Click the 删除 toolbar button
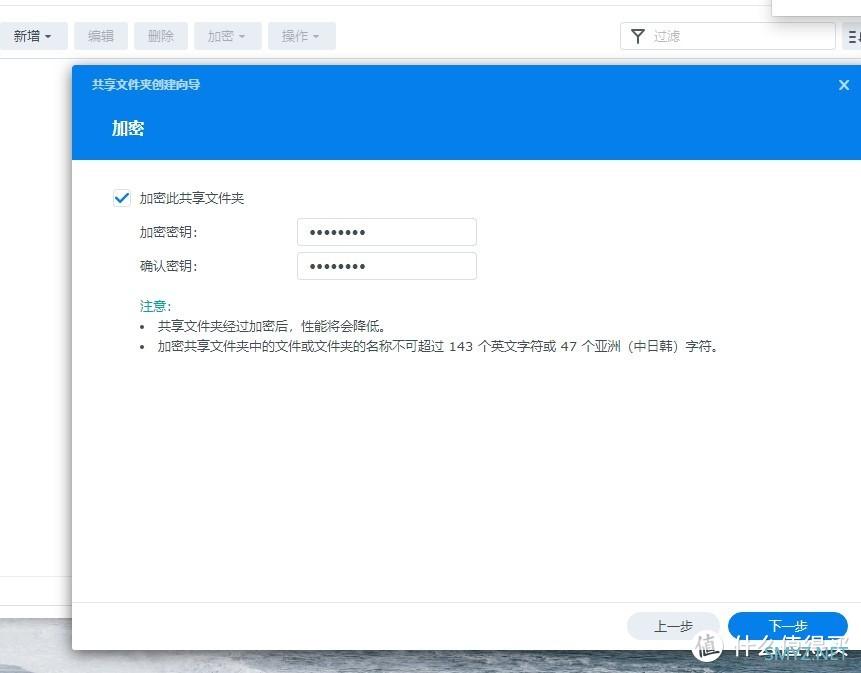The height and width of the screenshot is (673, 861). 161,36
